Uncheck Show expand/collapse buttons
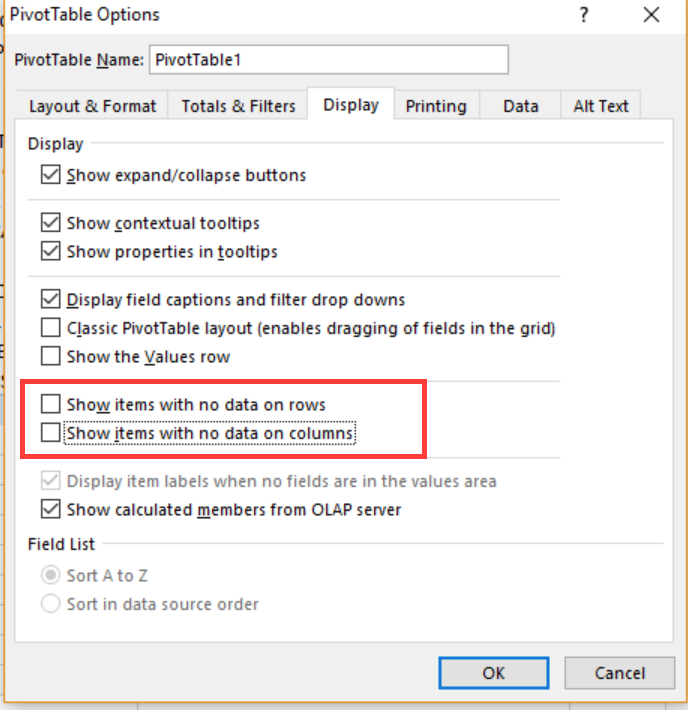The image size is (688, 710). coord(50,175)
